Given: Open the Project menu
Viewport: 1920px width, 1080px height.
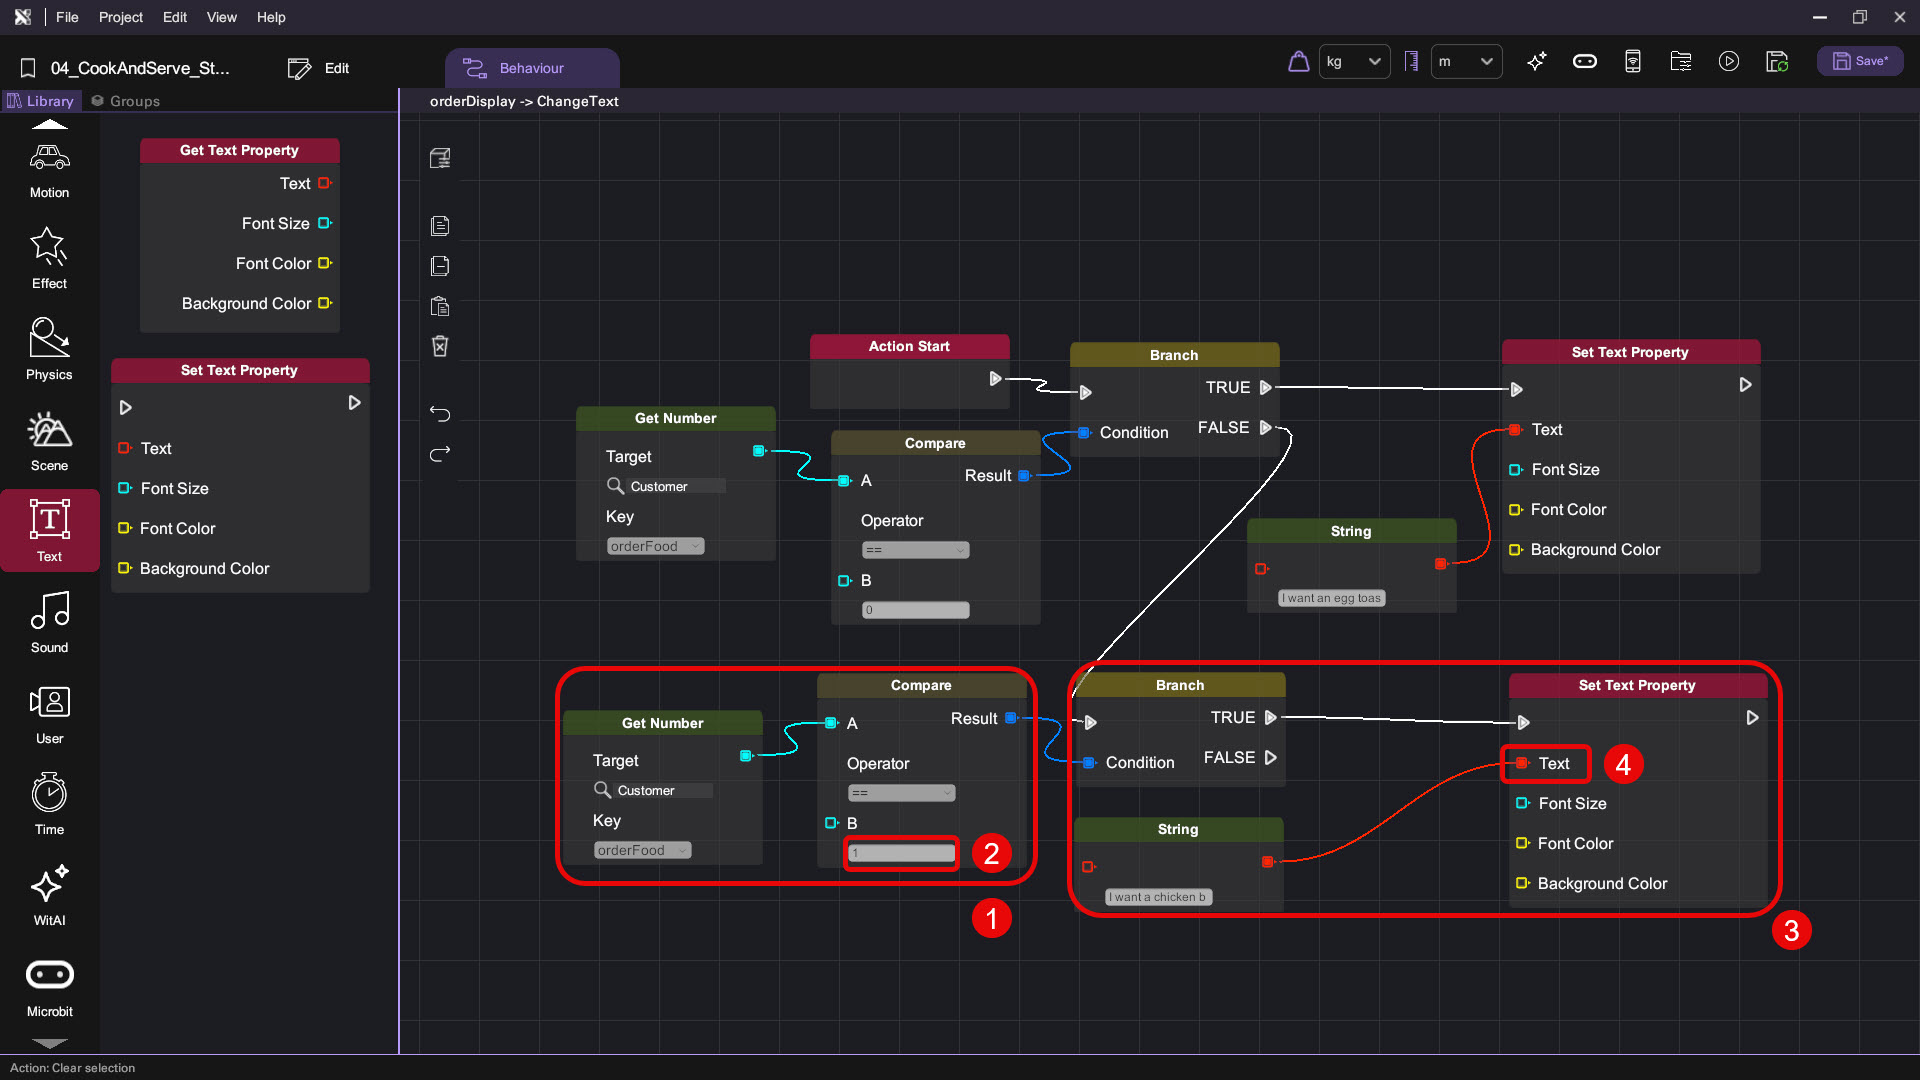Looking at the screenshot, I should click(120, 17).
